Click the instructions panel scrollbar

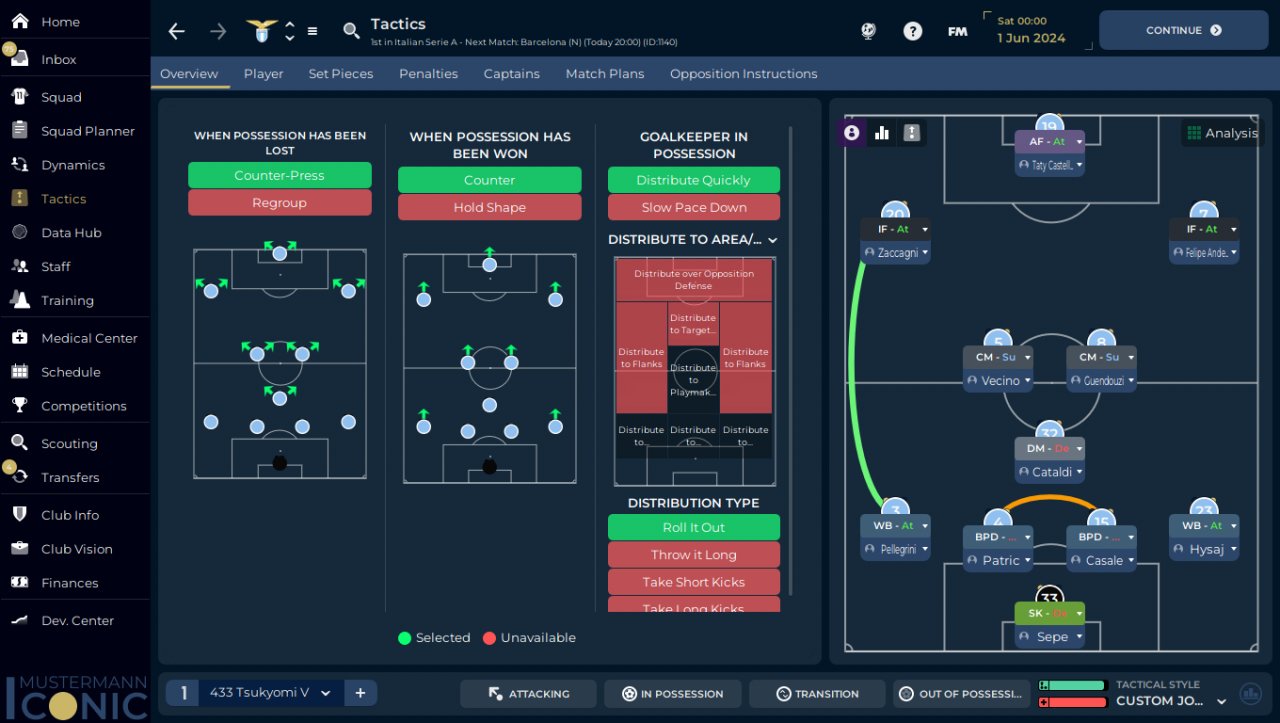(x=790, y=360)
